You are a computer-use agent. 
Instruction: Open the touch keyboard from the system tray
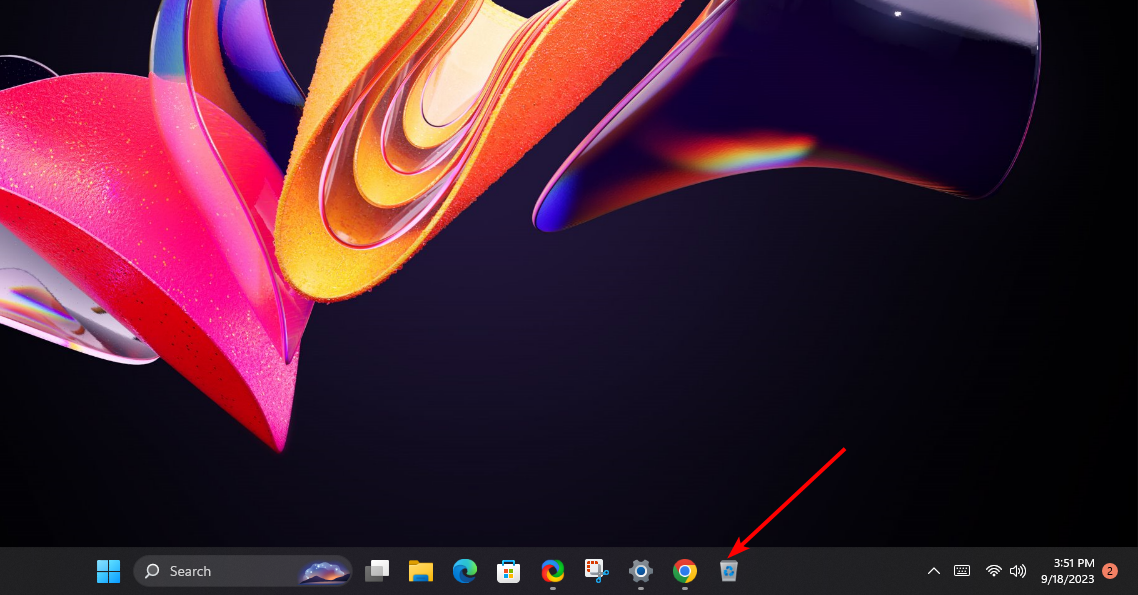[961, 571]
